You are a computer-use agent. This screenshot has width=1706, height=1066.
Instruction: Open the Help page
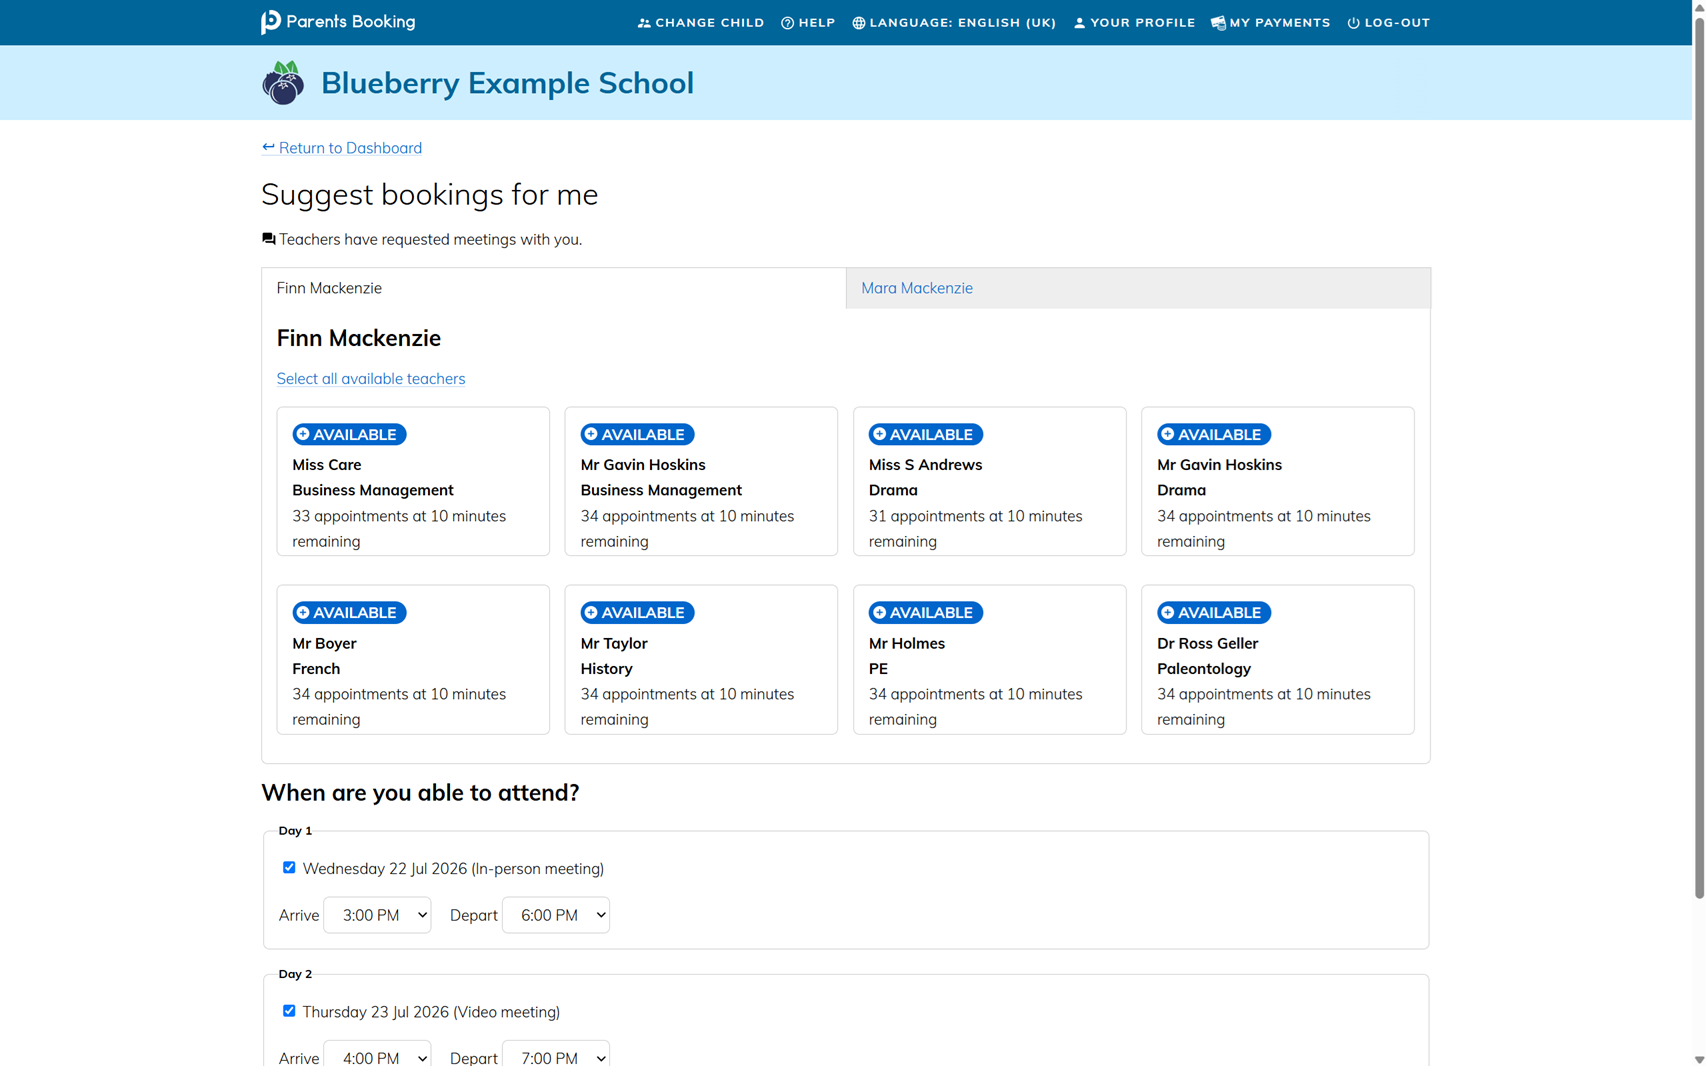click(x=808, y=22)
